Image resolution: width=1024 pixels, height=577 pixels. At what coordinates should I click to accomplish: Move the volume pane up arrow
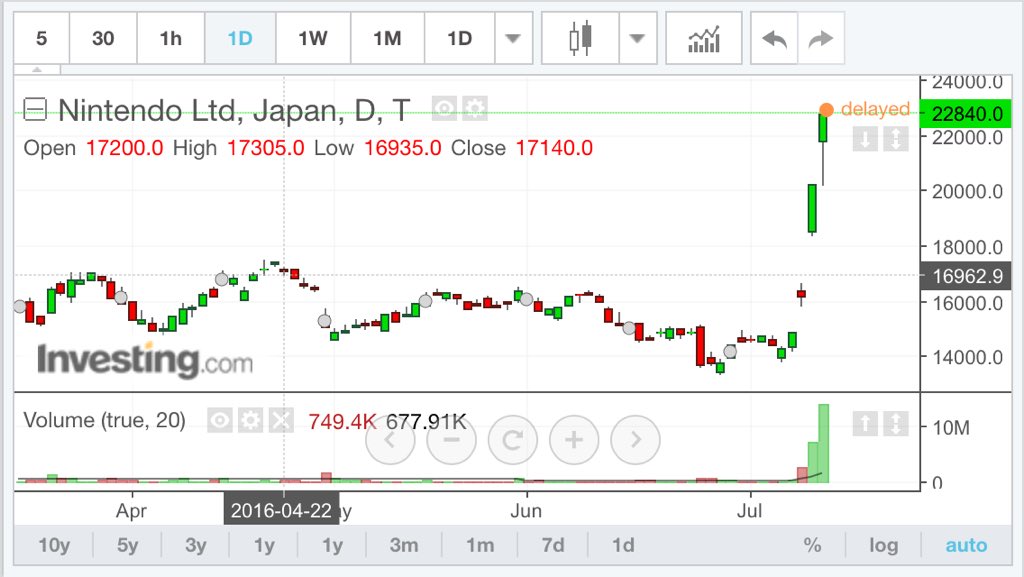[865, 424]
